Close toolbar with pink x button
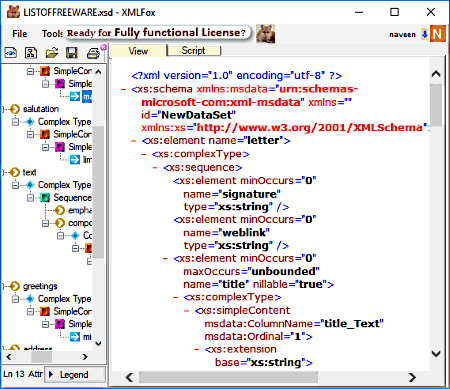The width and height of the screenshot is (450, 389). 103,47
